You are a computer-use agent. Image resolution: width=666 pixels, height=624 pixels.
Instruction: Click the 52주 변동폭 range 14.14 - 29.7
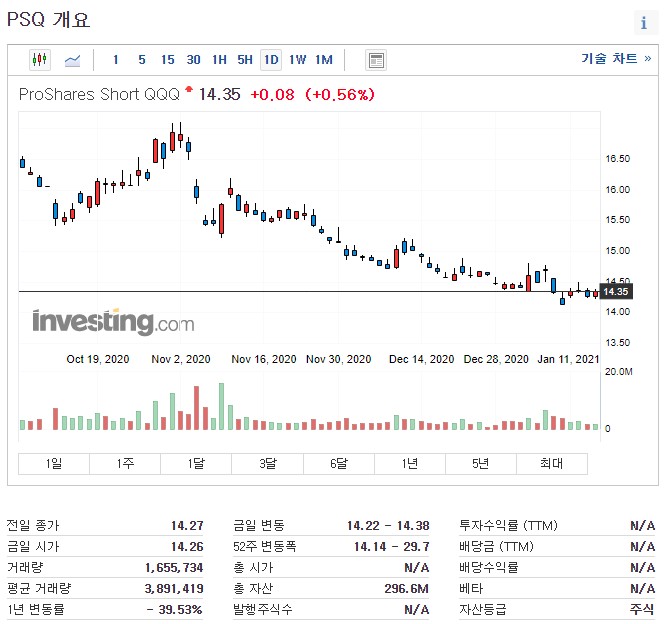point(392,546)
